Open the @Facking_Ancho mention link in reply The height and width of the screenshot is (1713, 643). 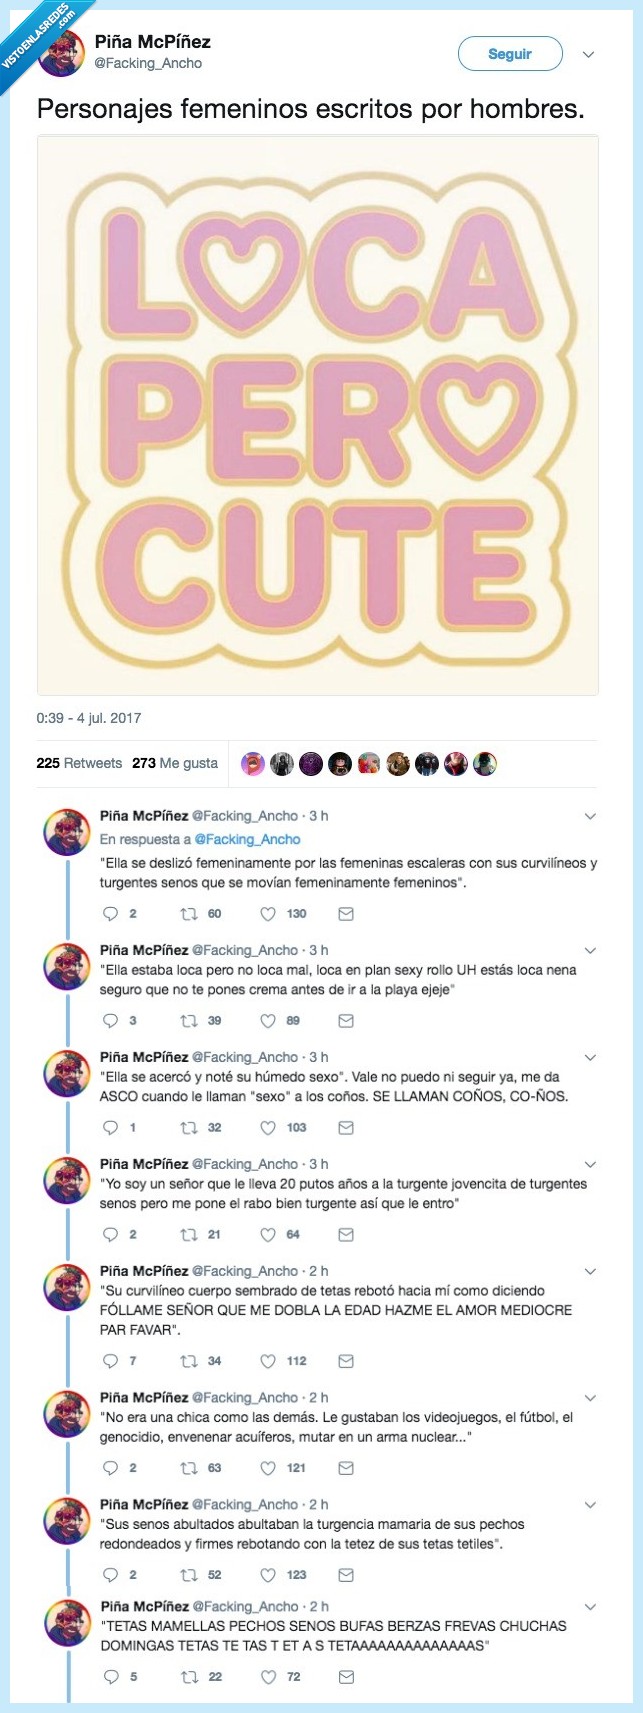247,839
